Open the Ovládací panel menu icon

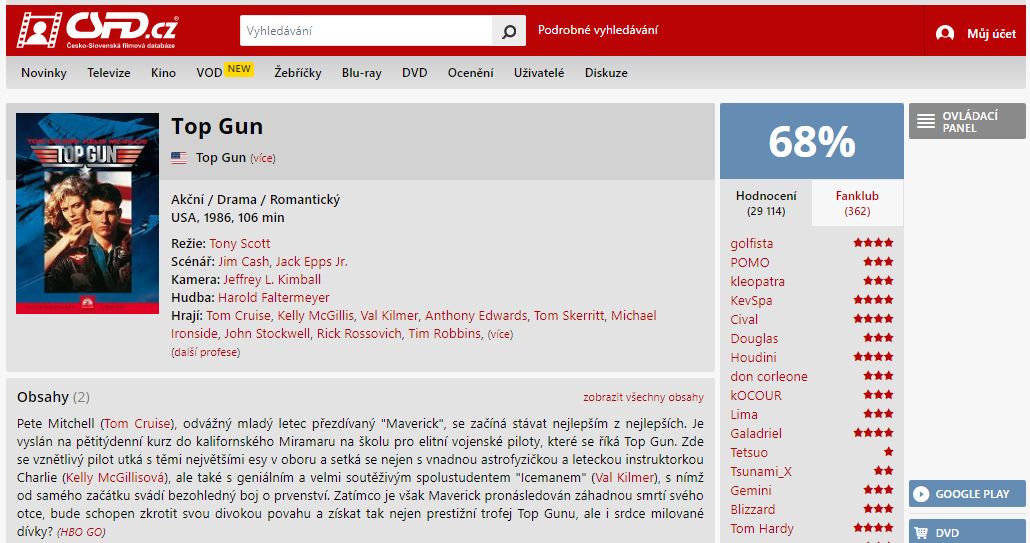pos(926,121)
